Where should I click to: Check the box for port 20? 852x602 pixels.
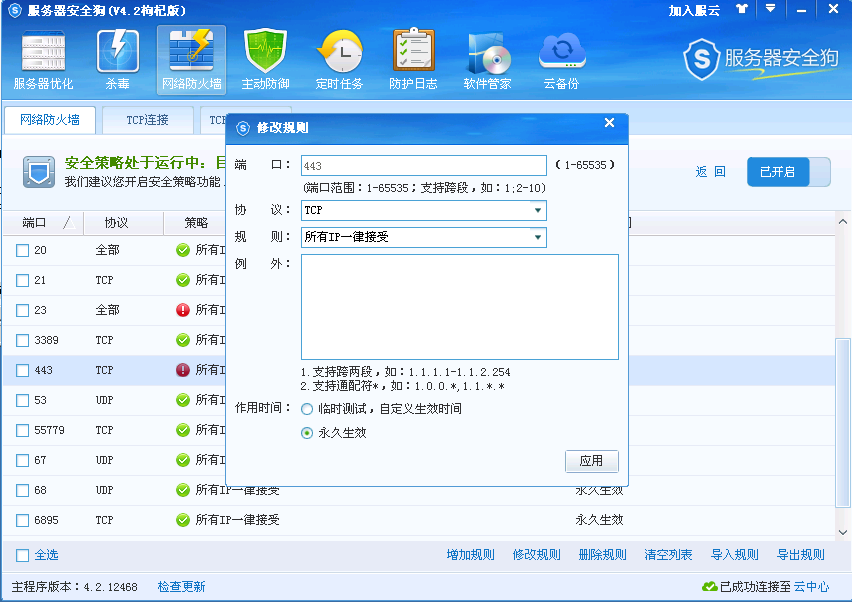[x=22, y=250]
